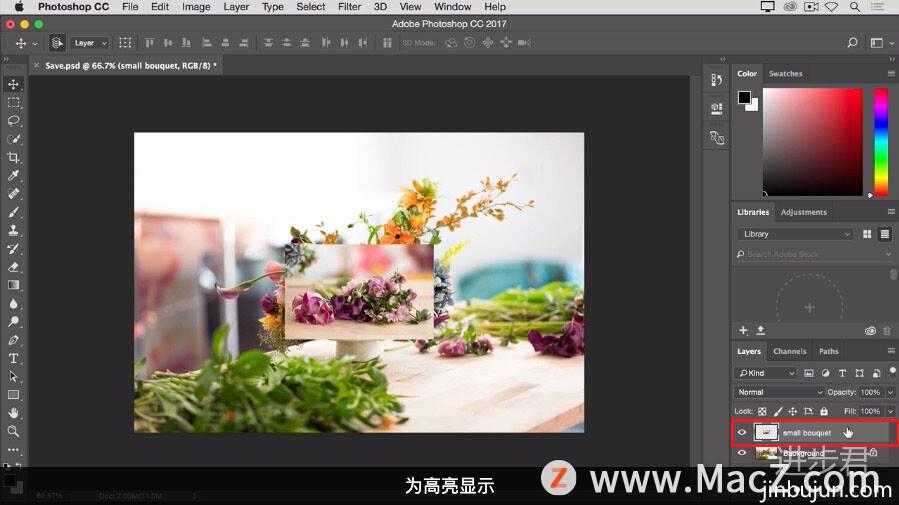Image resolution: width=899 pixels, height=505 pixels.
Task: Toggle pixel layer filter in Layers panel
Action: [808, 373]
